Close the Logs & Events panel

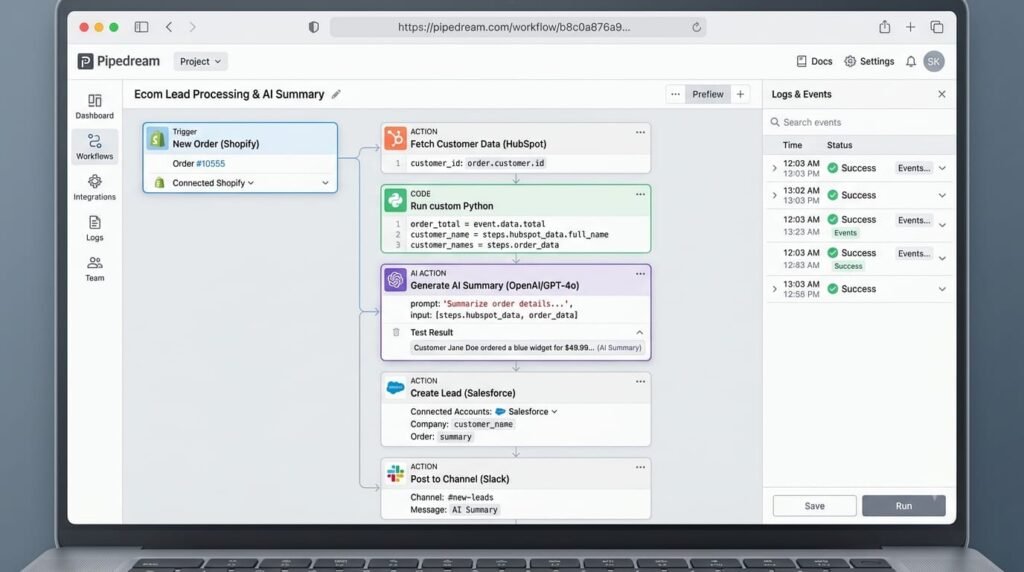[942, 94]
